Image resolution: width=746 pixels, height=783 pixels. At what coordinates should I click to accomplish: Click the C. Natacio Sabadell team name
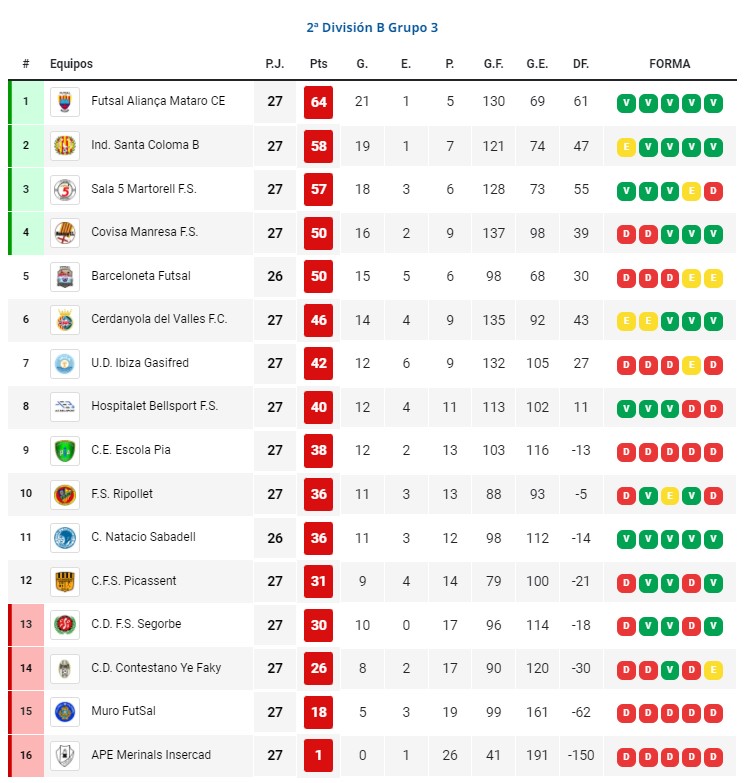[143, 537]
